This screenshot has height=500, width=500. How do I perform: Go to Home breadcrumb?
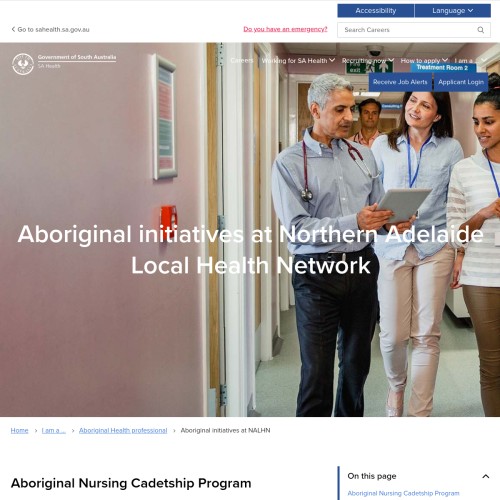(19, 430)
